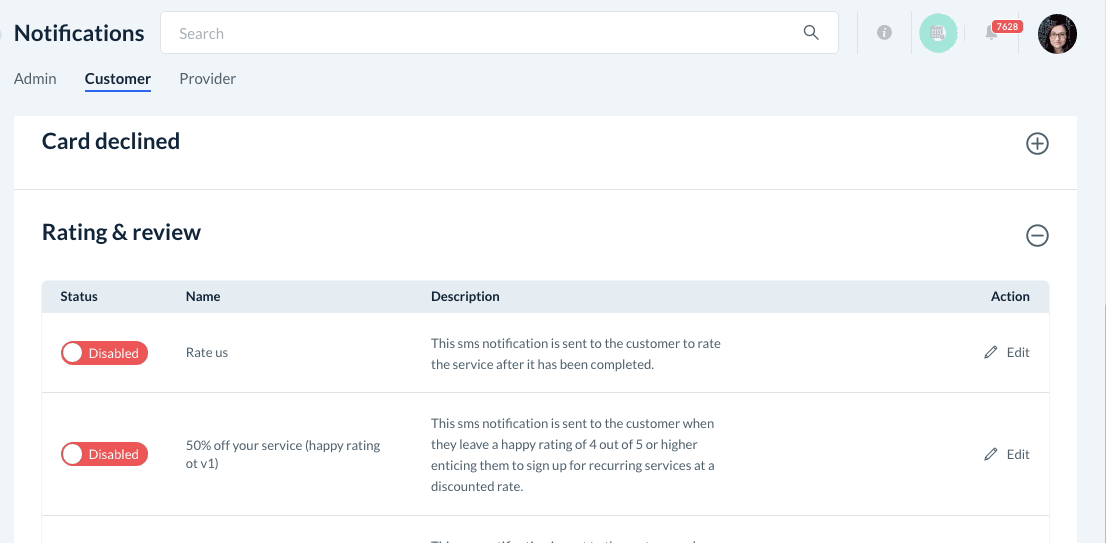Click Edit for Rate us notification
The width and height of the screenshot is (1106, 543).
click(1017, 352)
